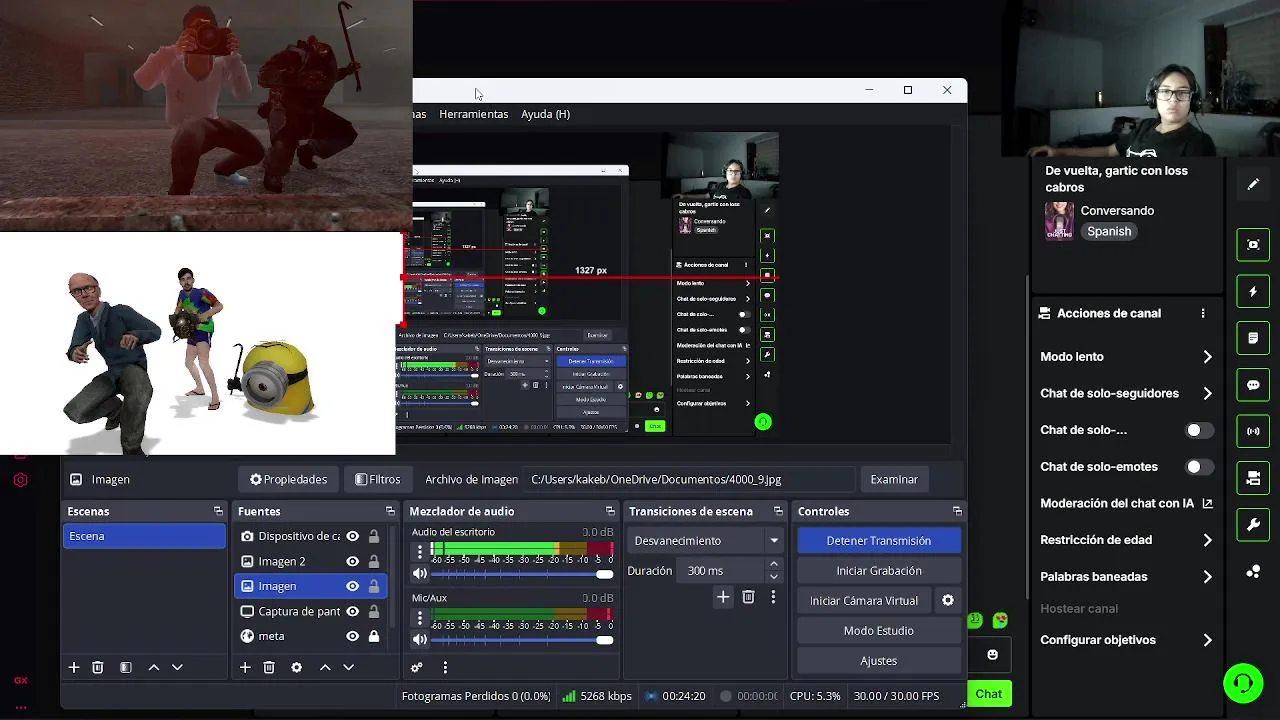The width and height of the screenshot is (1280, 720).
Task: Unlock the meta source lock
Action: tap(374, 636)
